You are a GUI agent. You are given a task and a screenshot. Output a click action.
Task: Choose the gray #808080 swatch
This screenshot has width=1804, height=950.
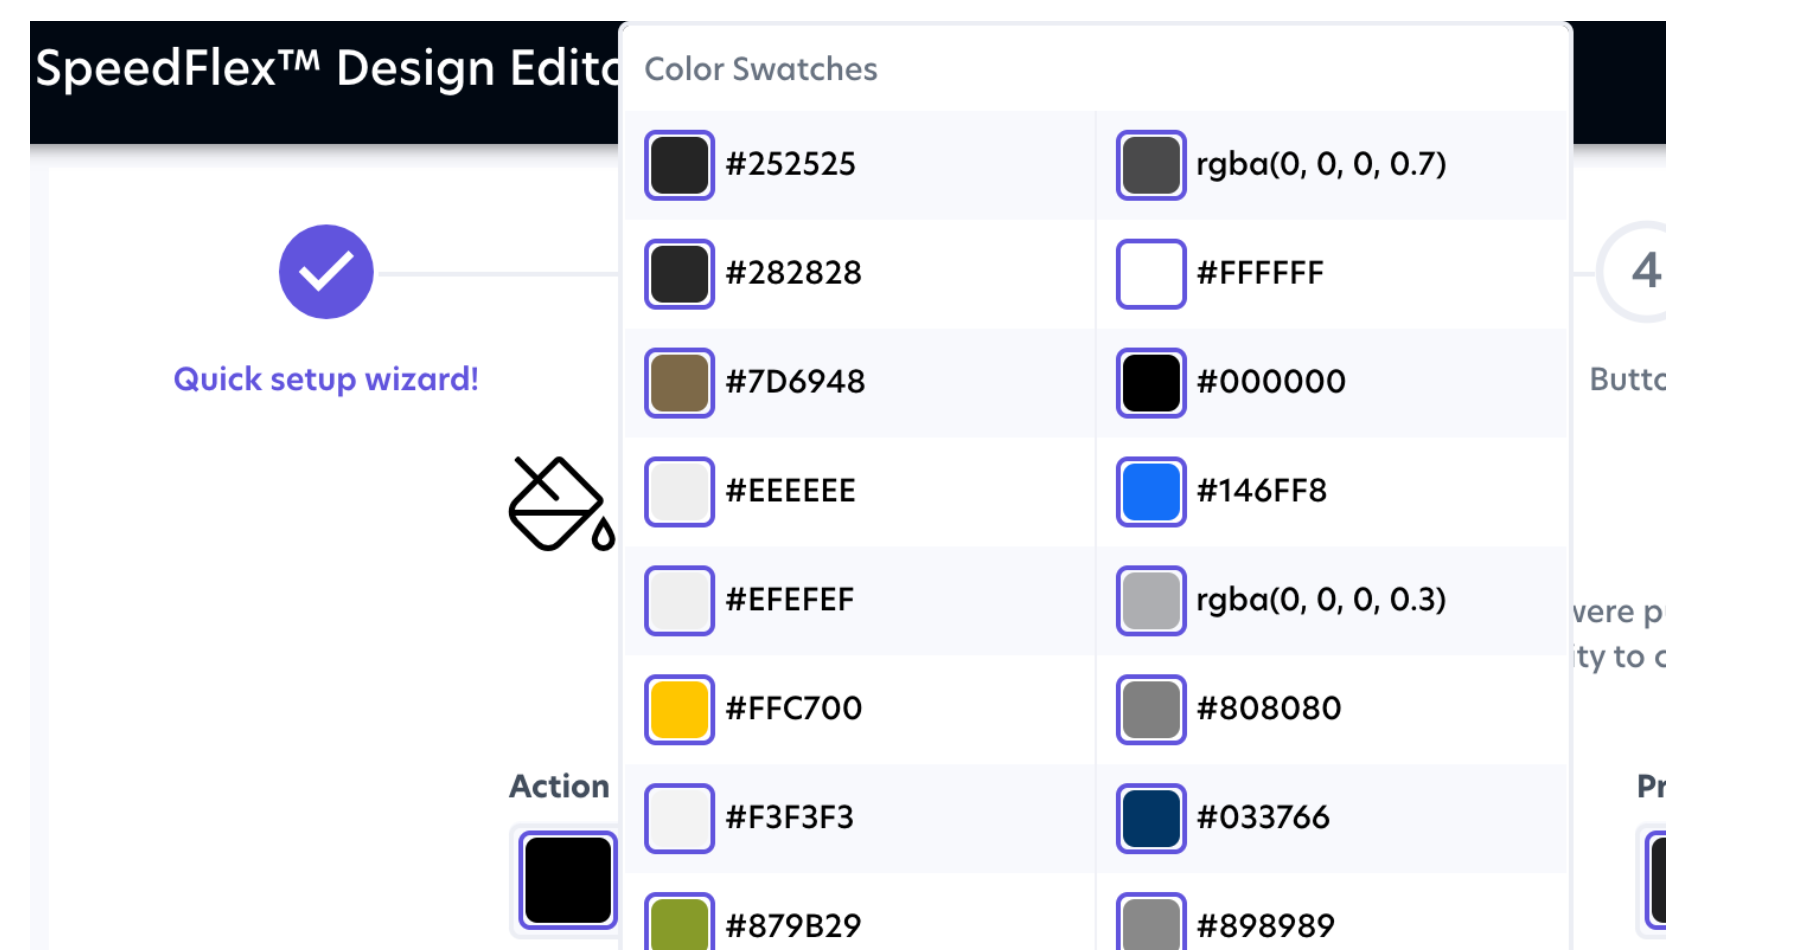tap(1151, 710)
